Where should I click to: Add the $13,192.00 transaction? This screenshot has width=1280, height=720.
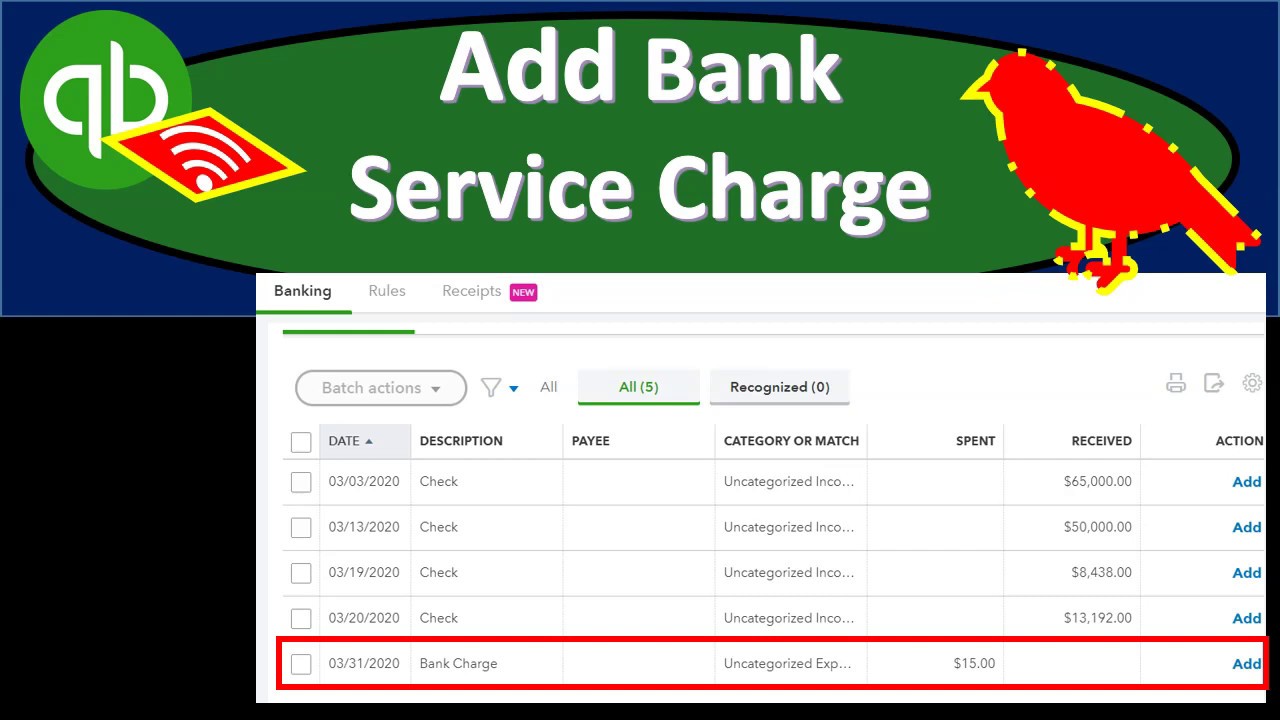pos(1247,618)
